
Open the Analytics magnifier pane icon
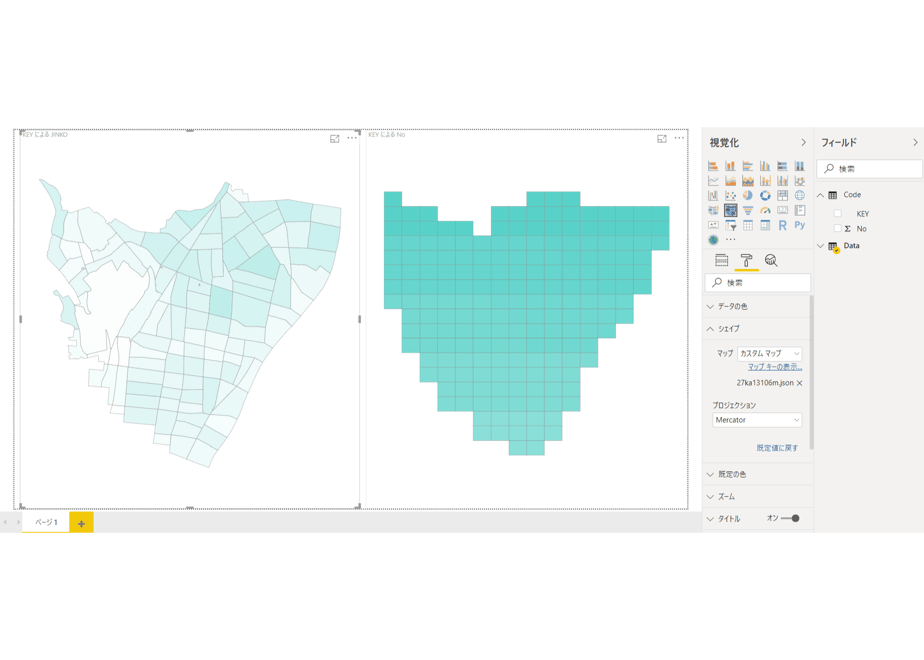[771, 260]
